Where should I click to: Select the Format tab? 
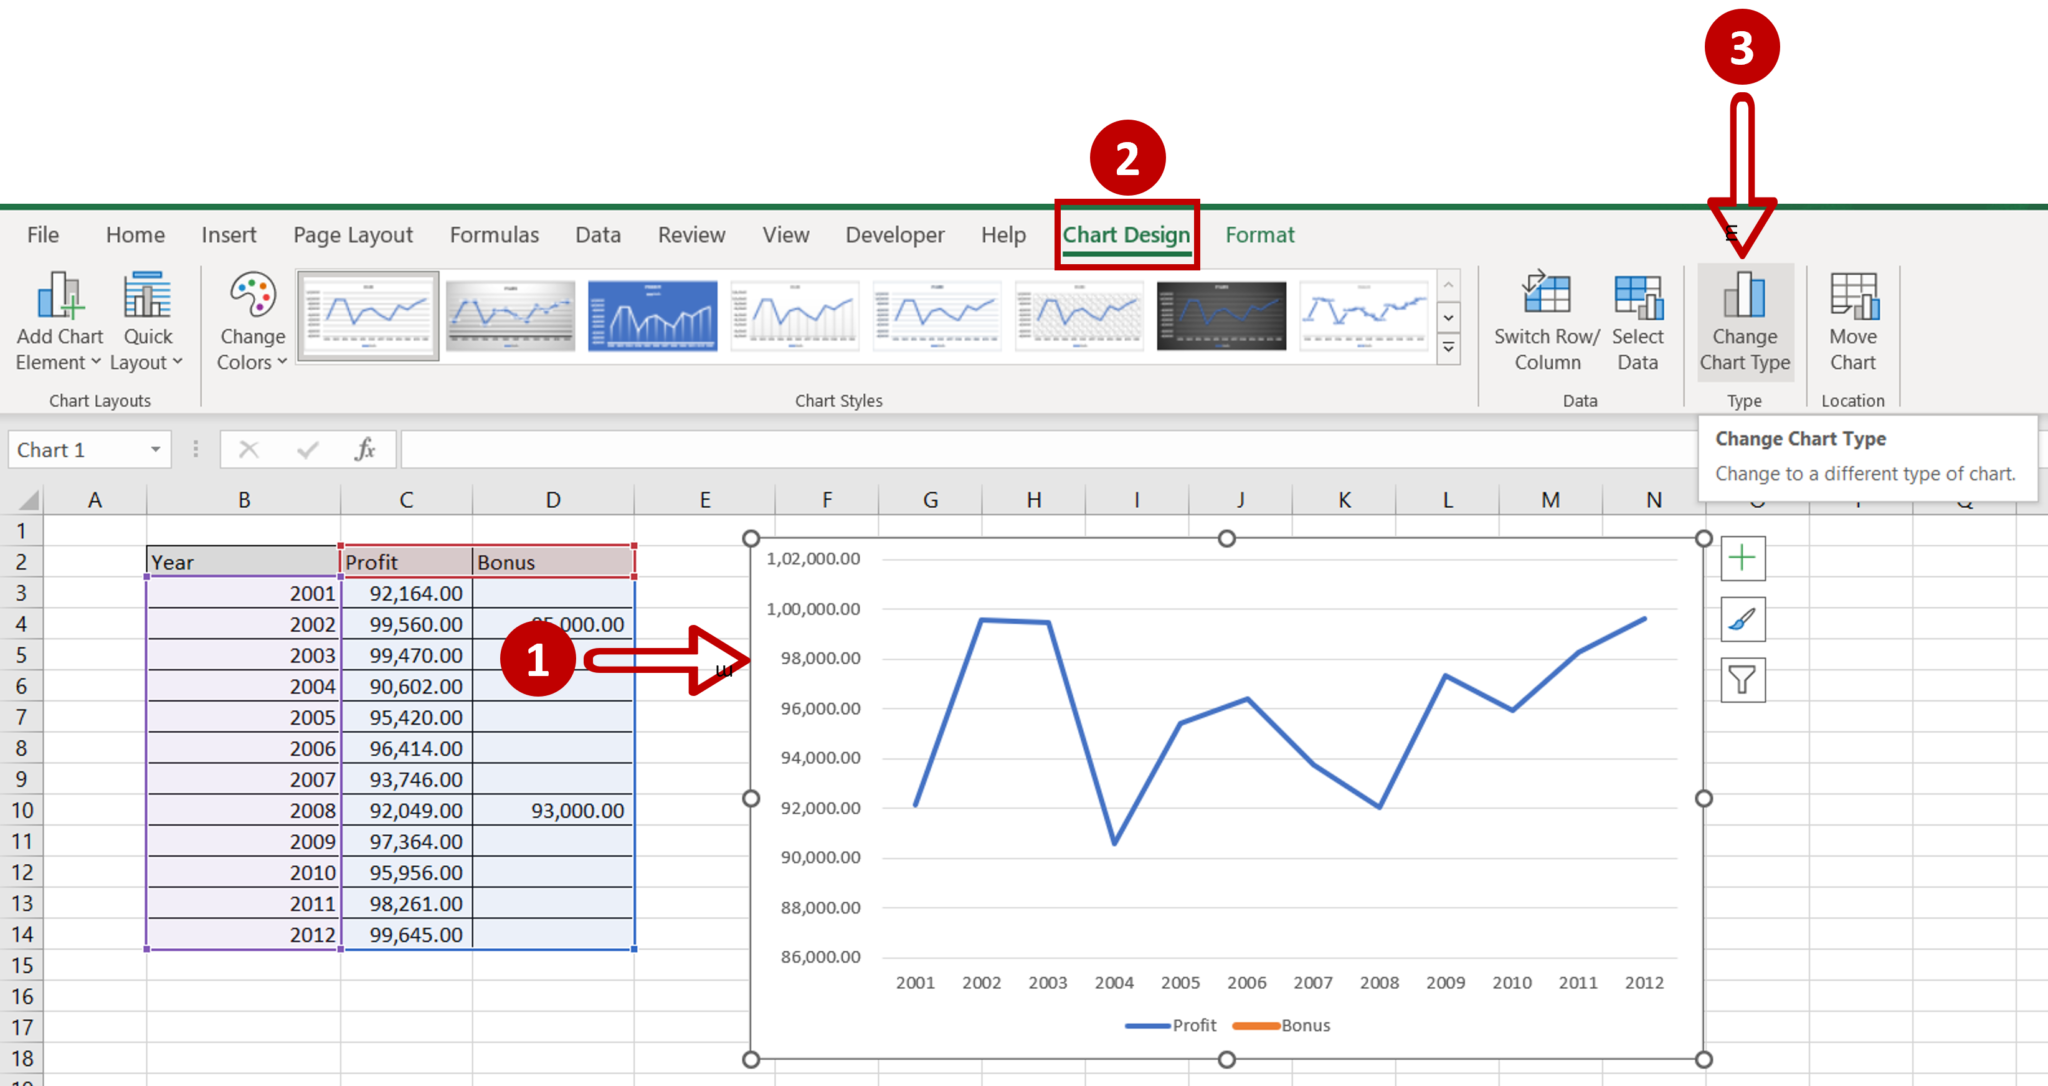(x=1257, y=234)
